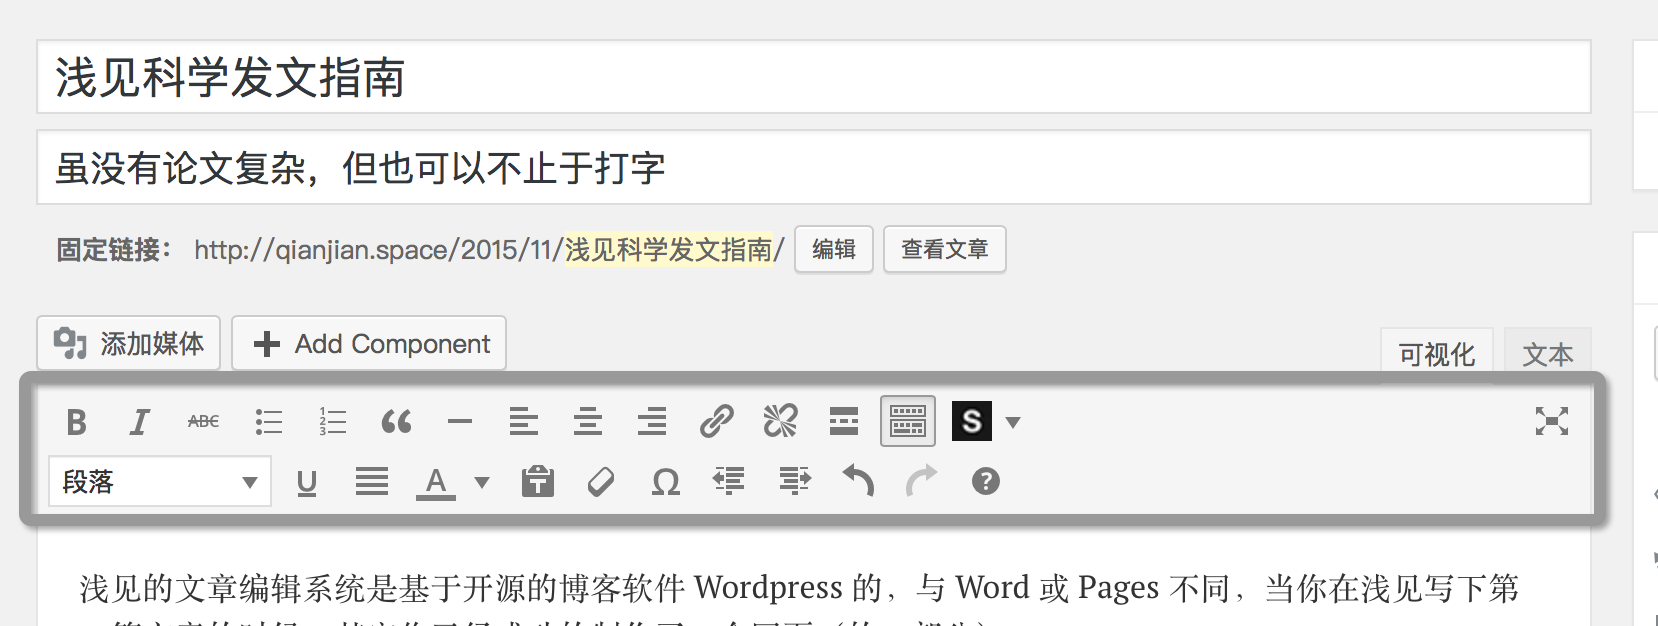This screenshot has height=626, width=1658.
Task: Click the 编辑 permalink edit button
Action: [834, 249]
